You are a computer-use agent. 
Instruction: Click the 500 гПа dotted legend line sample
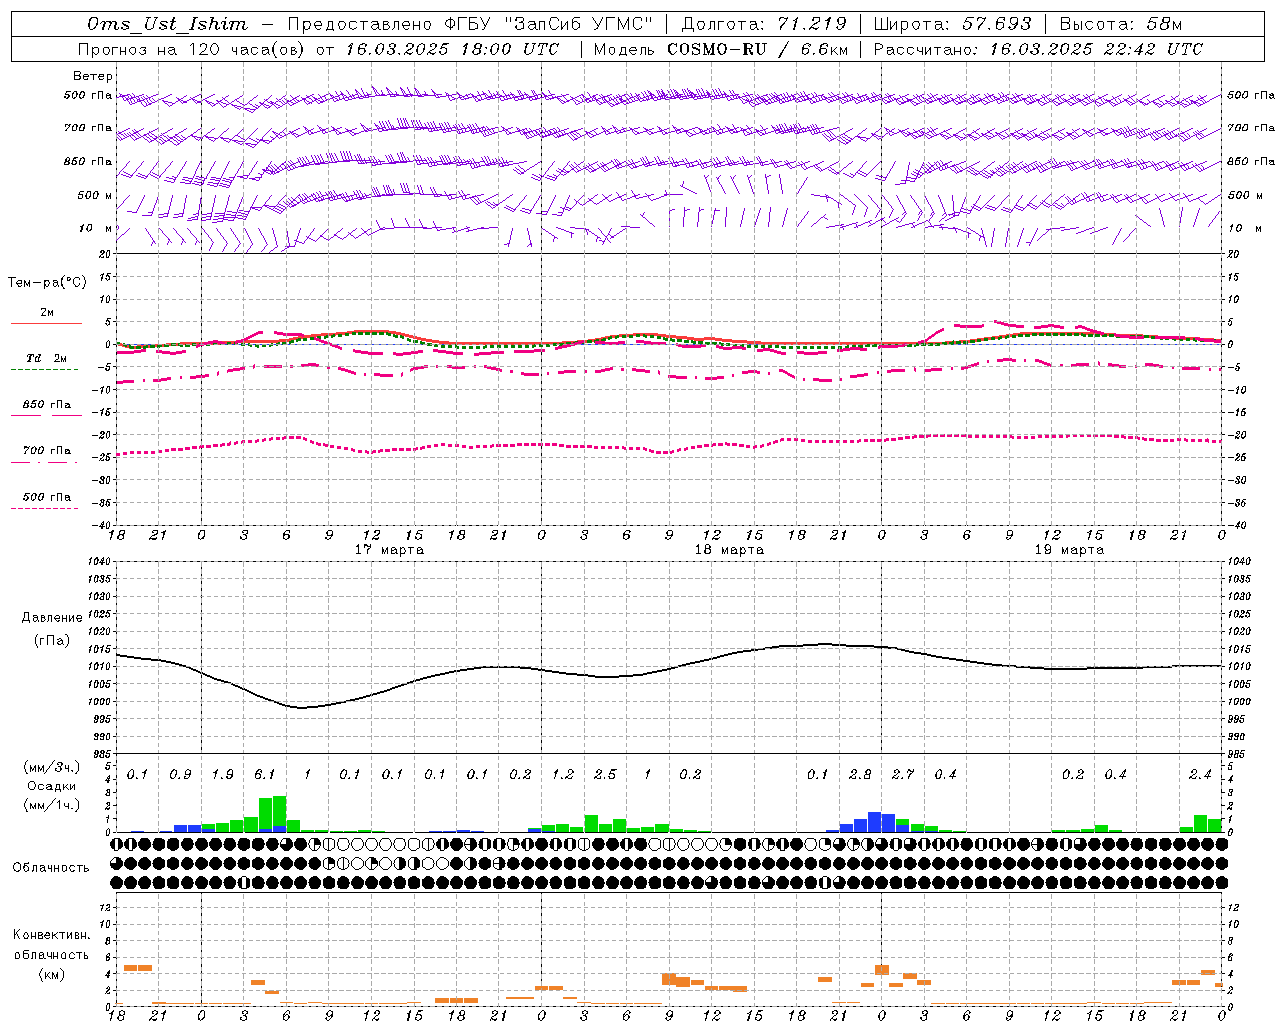click(44, 508)
